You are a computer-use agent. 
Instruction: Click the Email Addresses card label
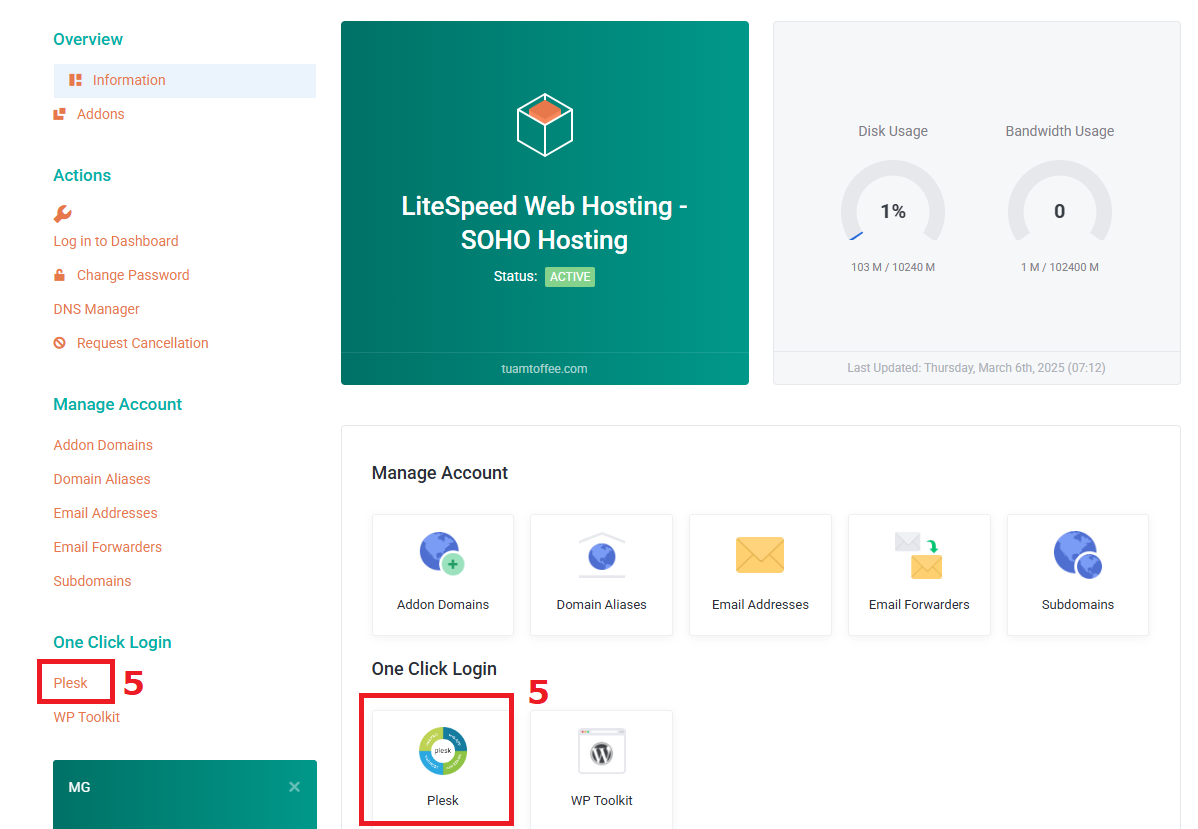760,604
